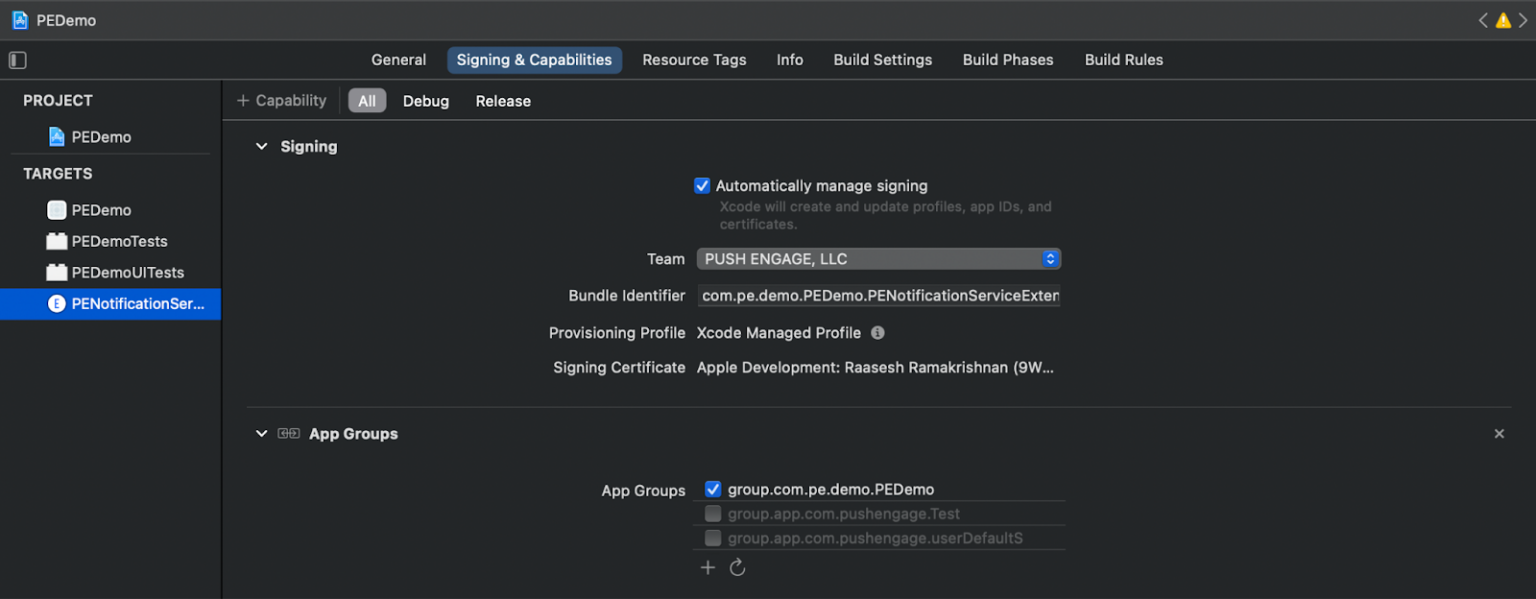
Task: Select the PEDemoTests target icon in the sidebar
Action: click(x=57, y=241)
